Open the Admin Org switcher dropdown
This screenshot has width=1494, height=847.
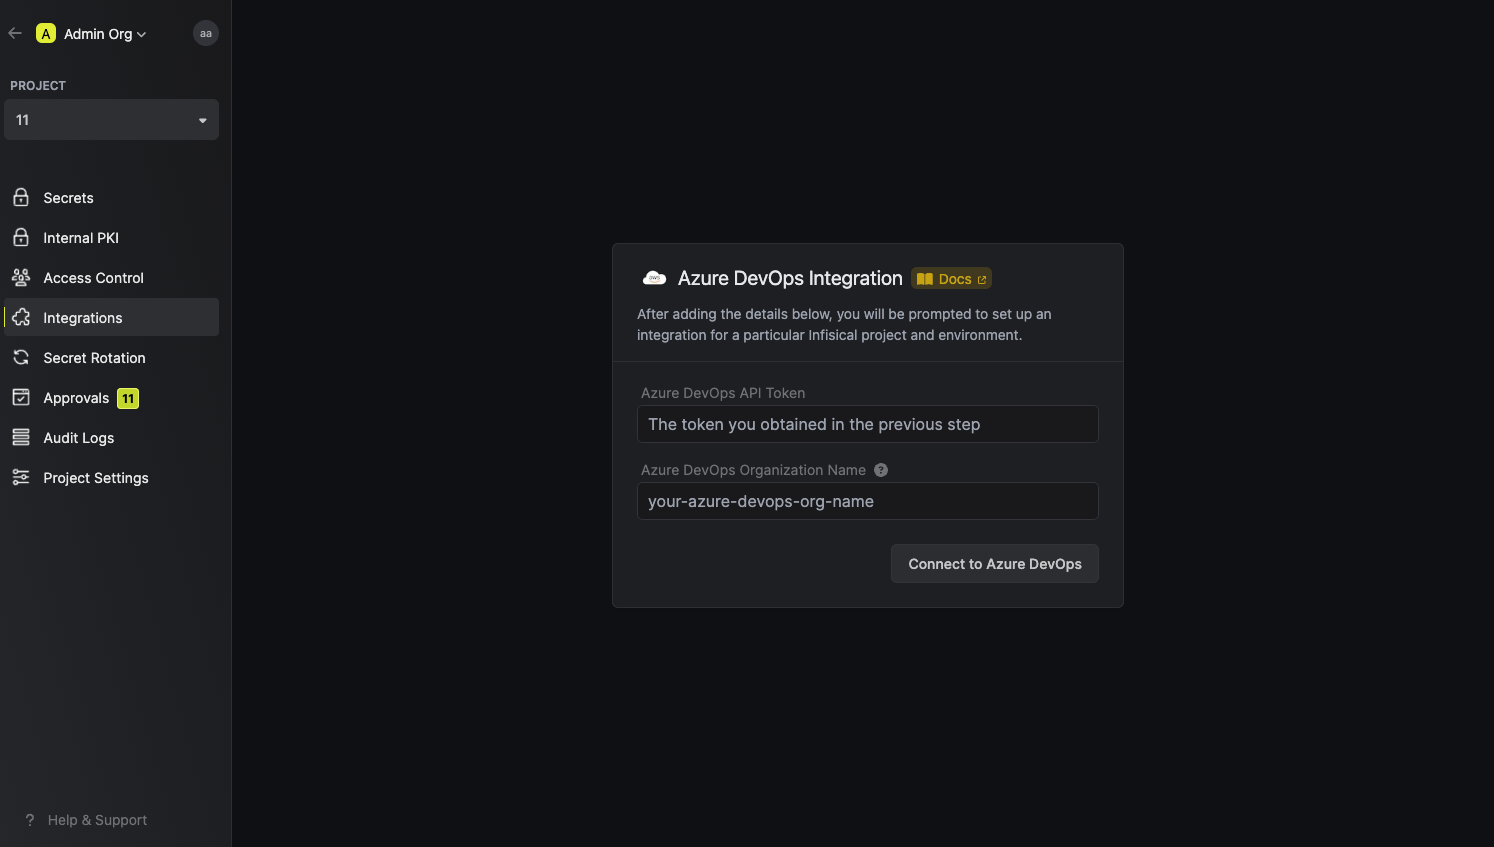tap(105, 34)
